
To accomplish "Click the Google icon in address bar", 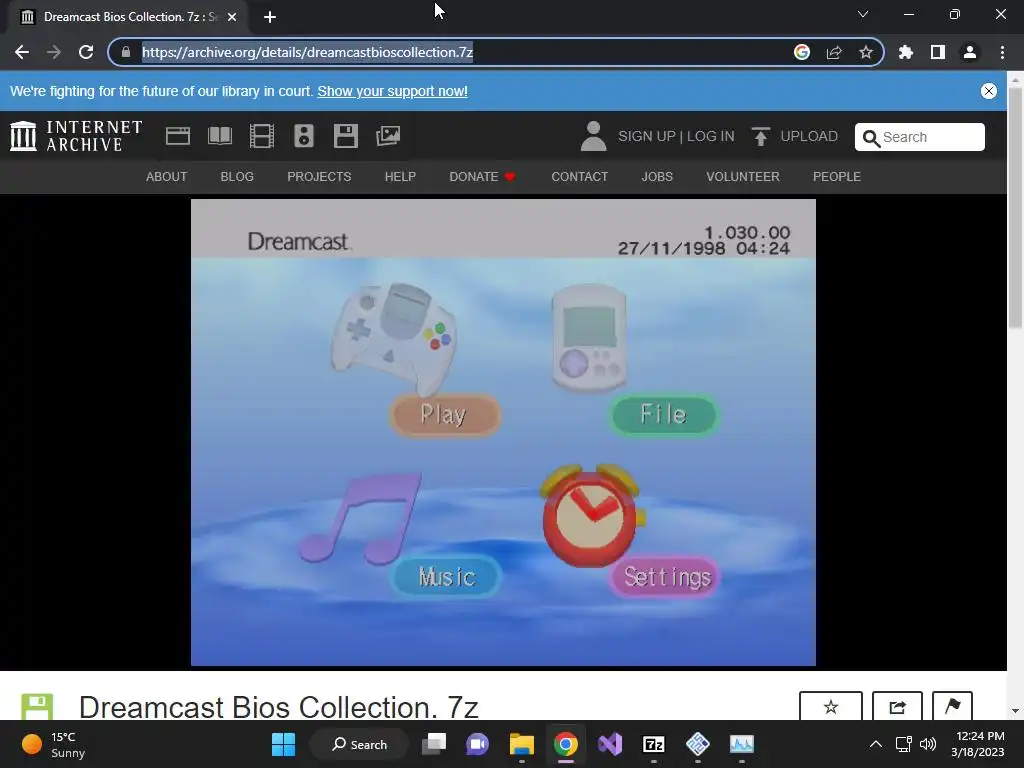I will (x=802, y=52).
